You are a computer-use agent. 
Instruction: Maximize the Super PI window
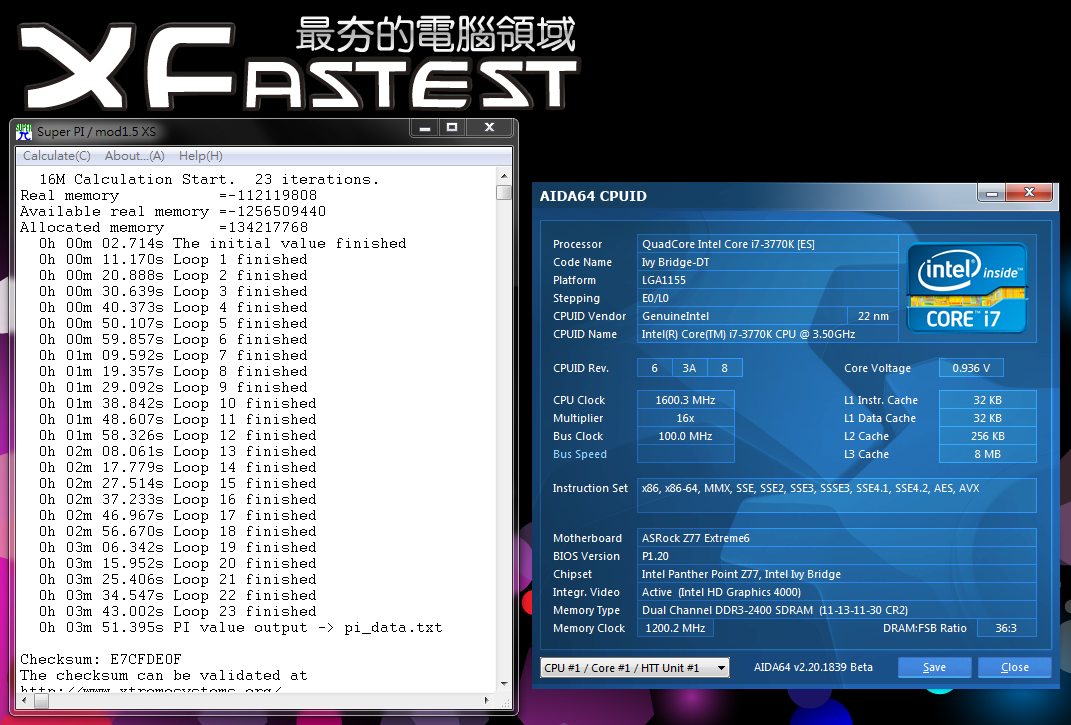click(x=451, y=128)
